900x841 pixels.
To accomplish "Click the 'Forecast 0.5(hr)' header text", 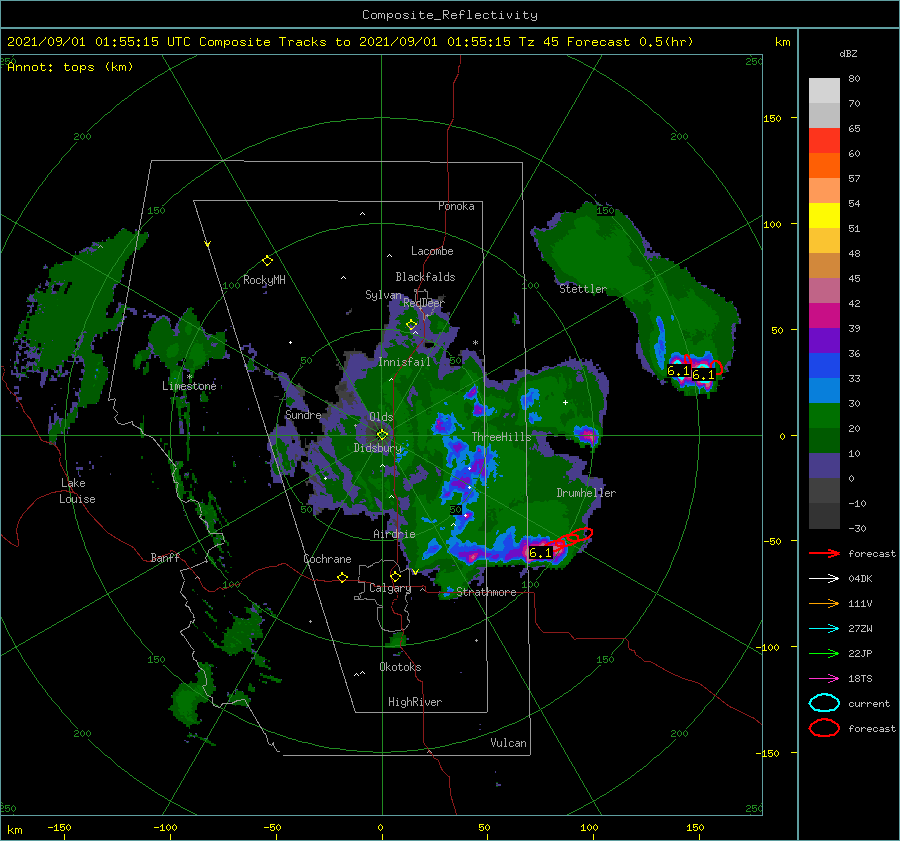I will pos(630,42).
